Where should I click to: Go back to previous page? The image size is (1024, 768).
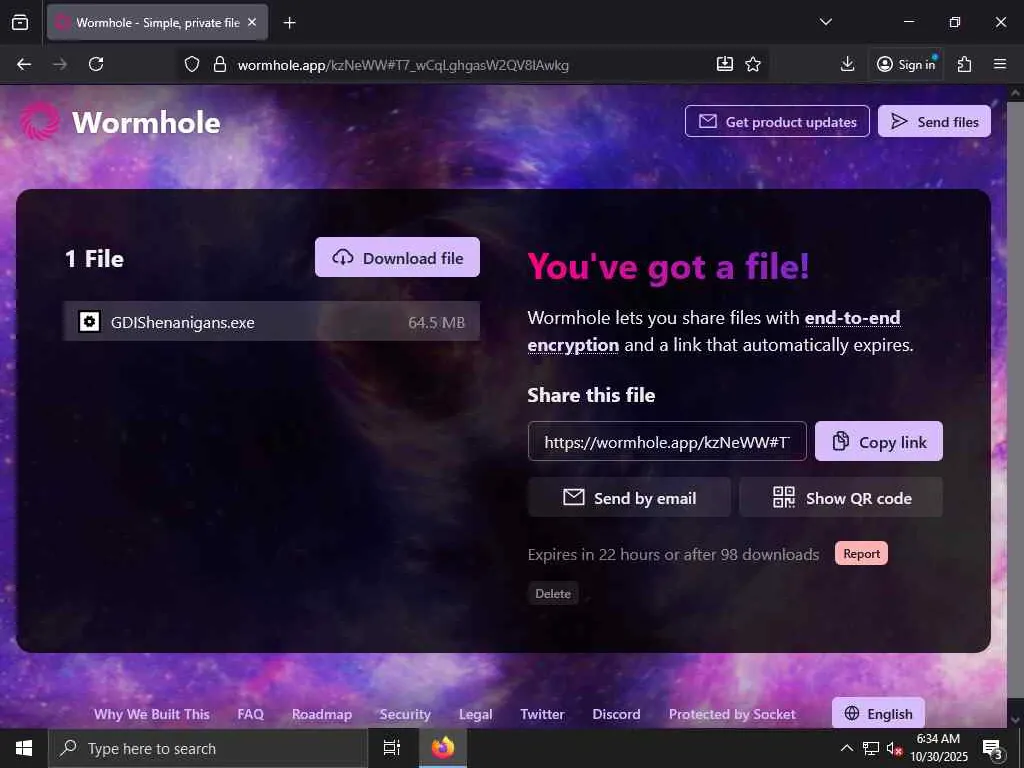24,64
